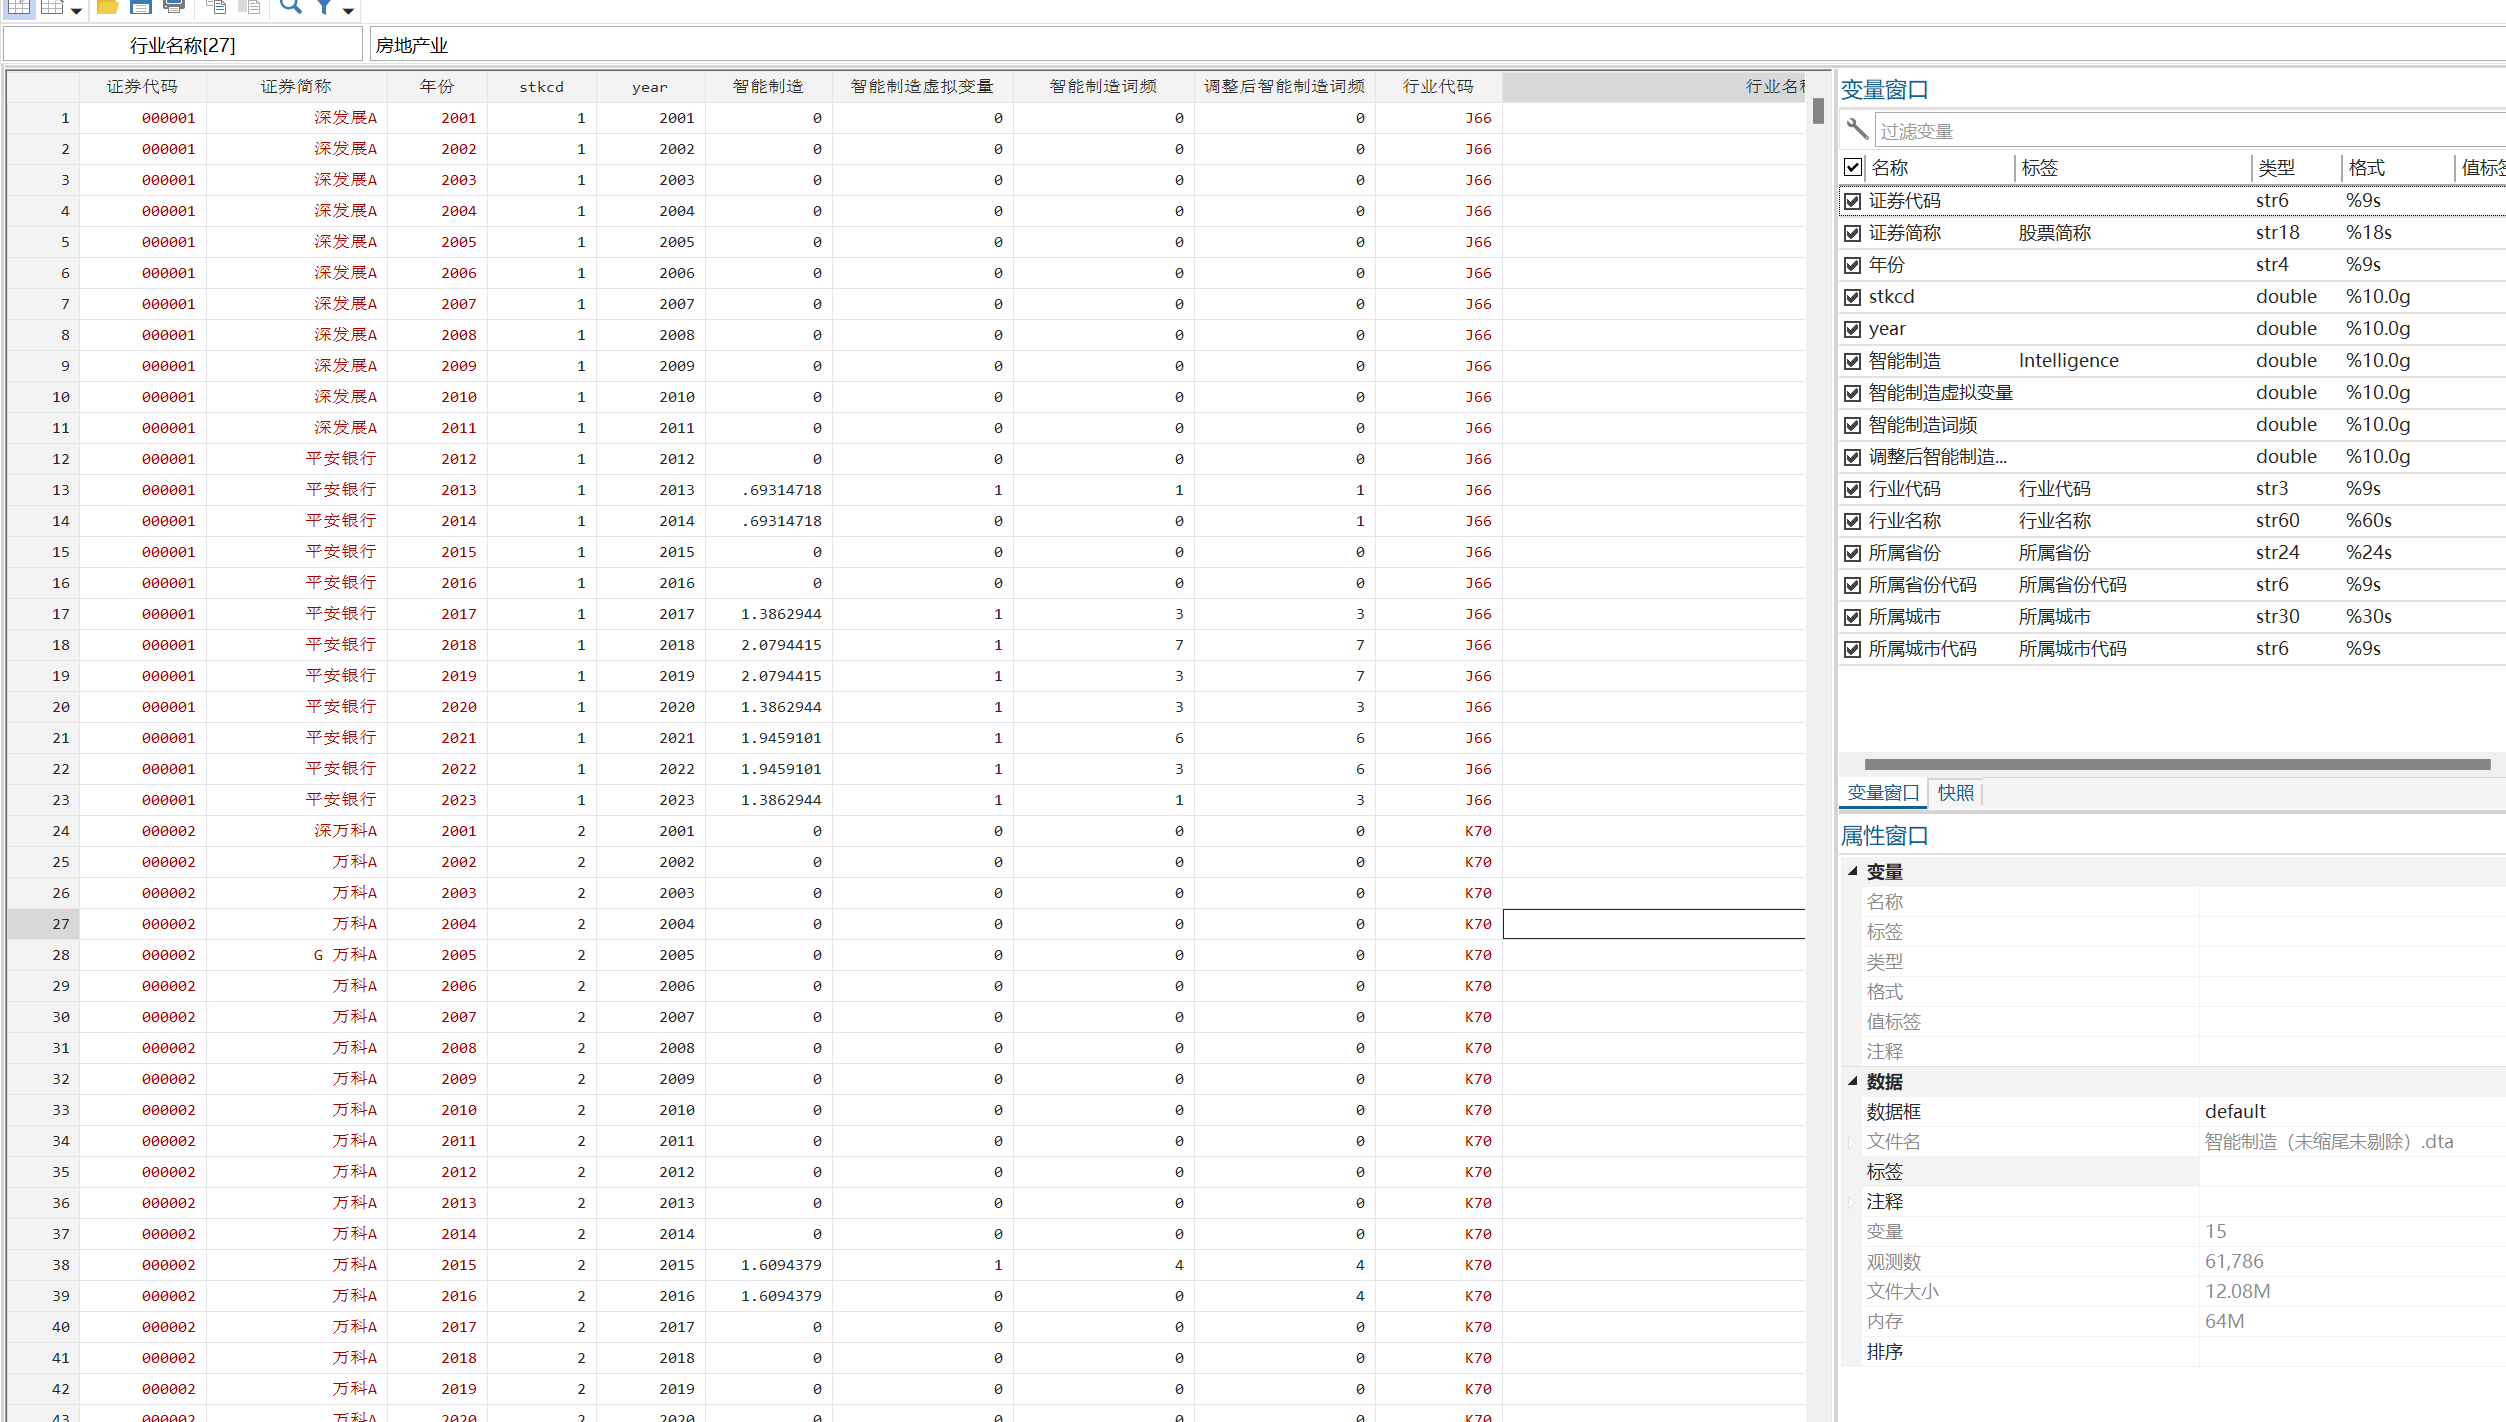2506x1422 pixels.
Task: Collapse the 数据 section in properties window
Action: tap(1852, 1081)
